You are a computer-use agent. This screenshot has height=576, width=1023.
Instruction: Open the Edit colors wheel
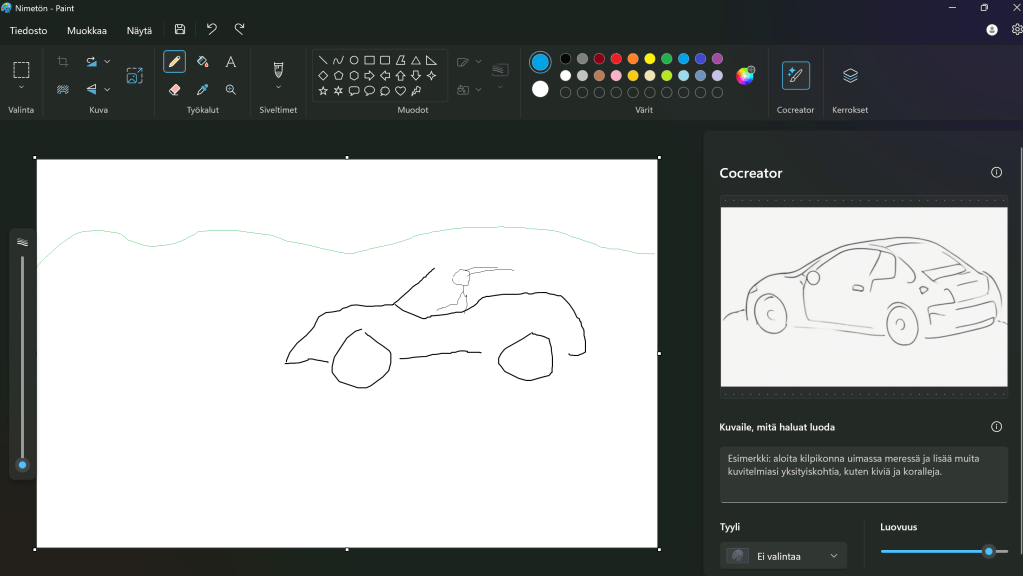745,75
